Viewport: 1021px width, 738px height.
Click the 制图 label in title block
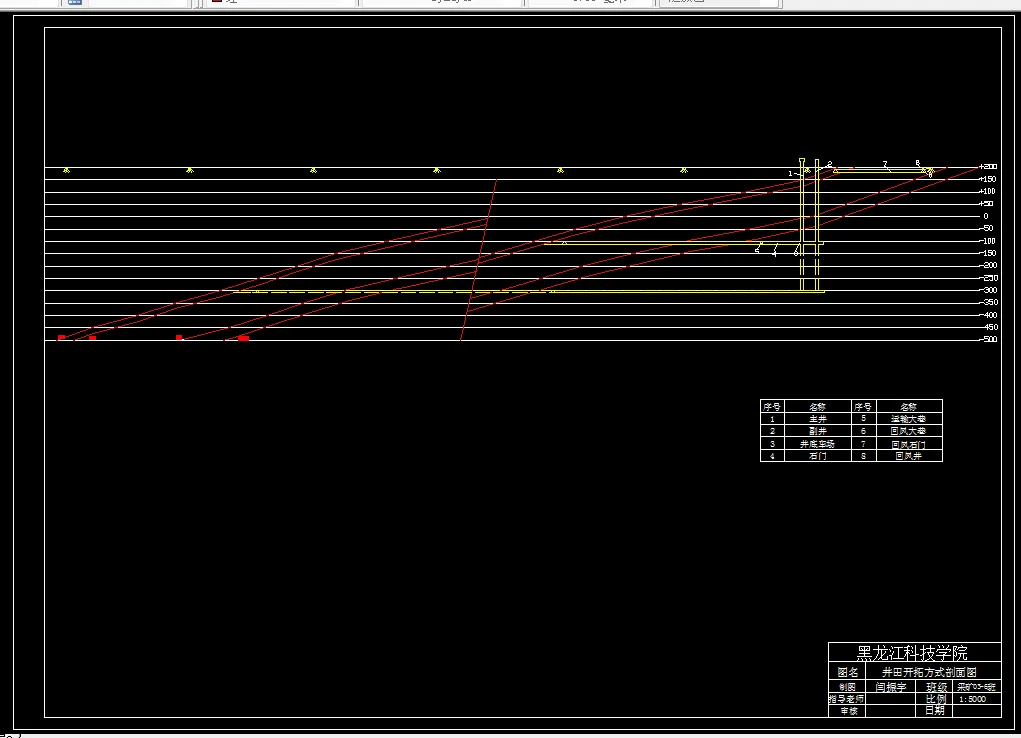[847, 687]
